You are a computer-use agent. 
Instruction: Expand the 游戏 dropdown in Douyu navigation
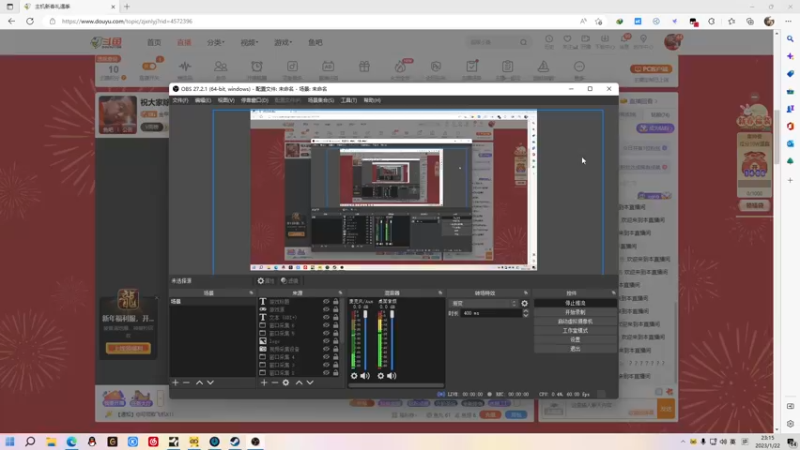coord(283,42)
